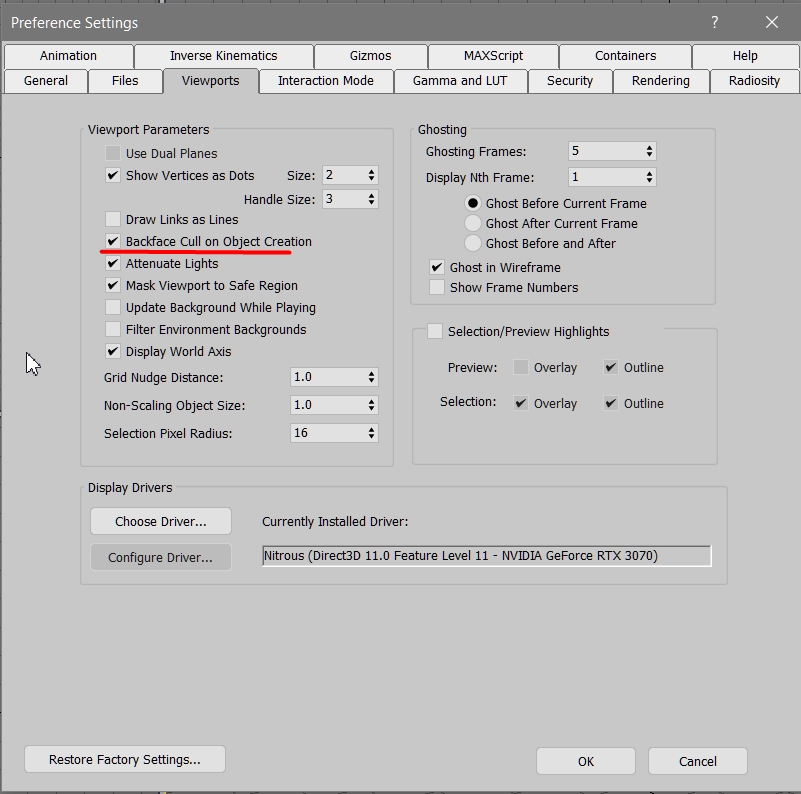Switch to the Inverse Kinematics tab
This screenshot has height=794, width=801.
224,56
